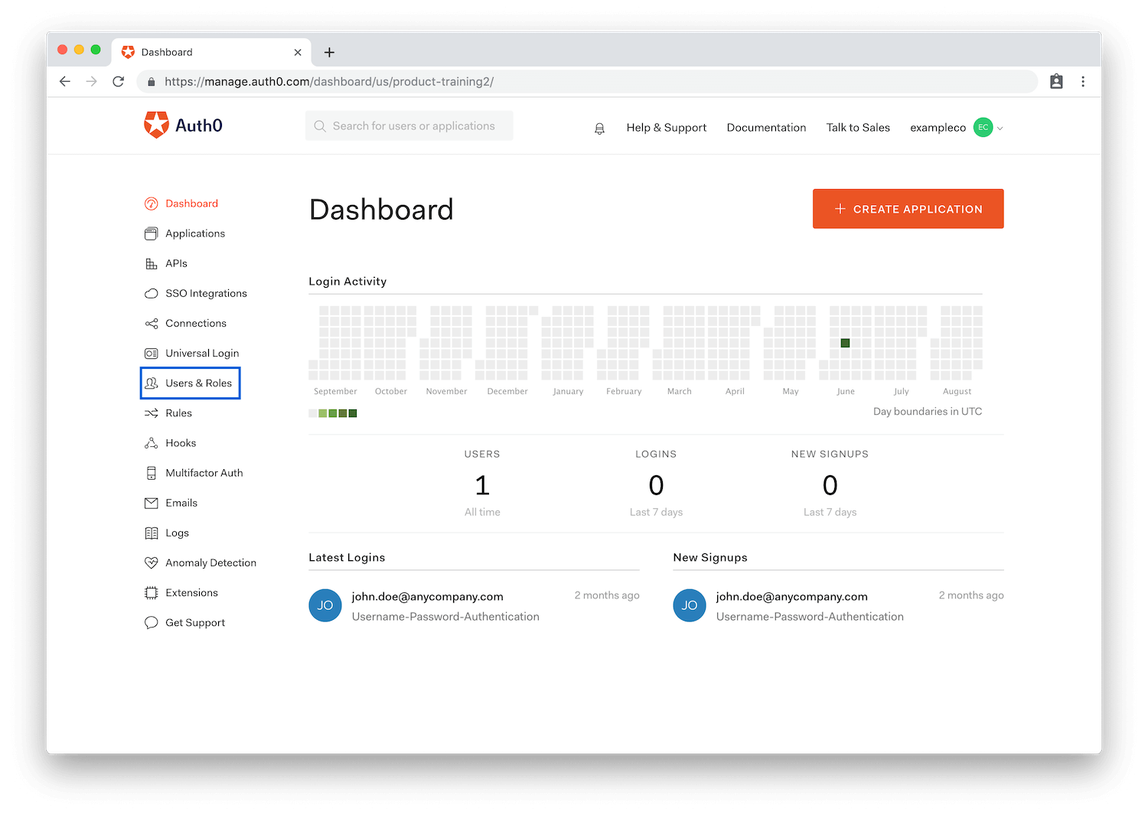
Task: Click the 'Day boundaries in UTC' text
Action: [x=927, y=412]
